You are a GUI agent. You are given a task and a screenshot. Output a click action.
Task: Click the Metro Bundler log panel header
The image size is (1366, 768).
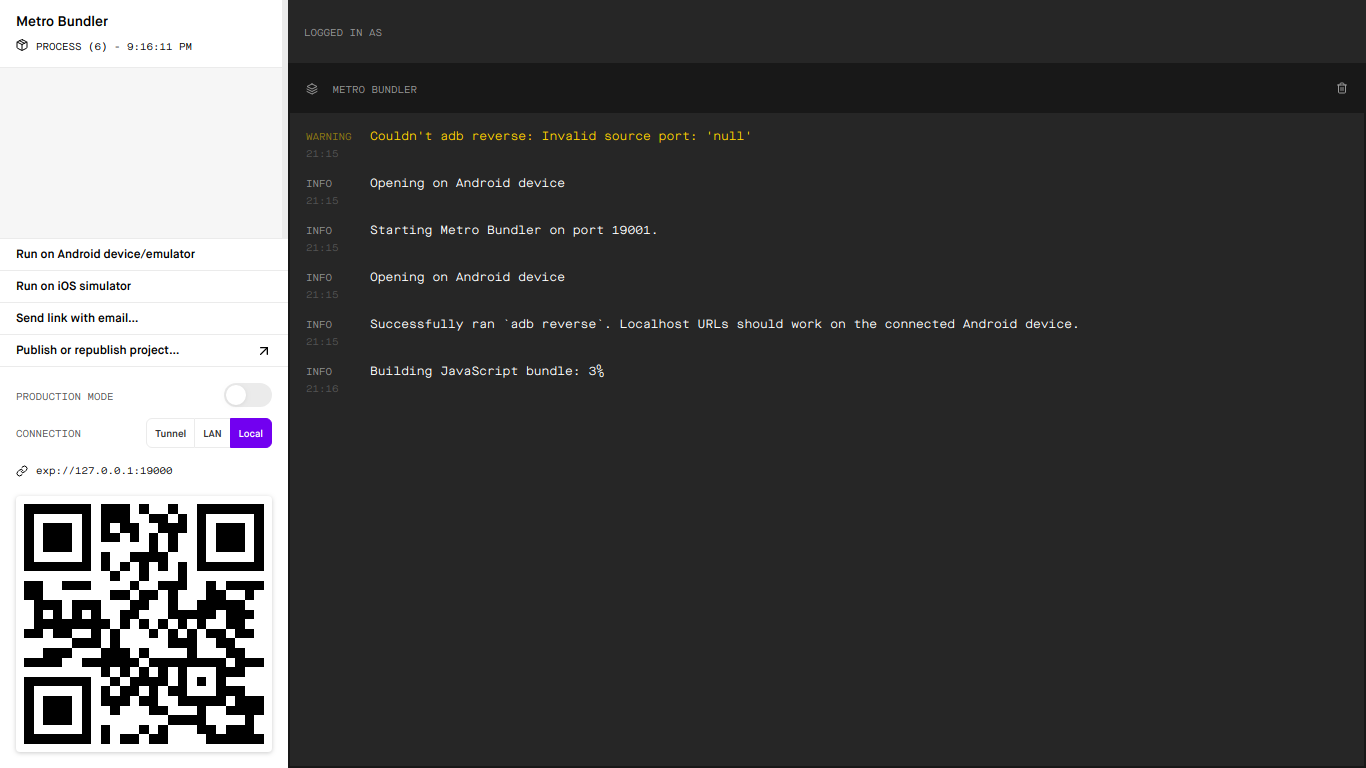click(375, 90)
